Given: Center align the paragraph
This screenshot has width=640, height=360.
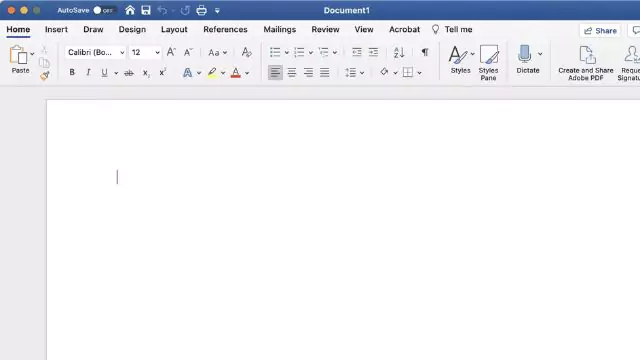Looking at the screenshot, I should (291, 73).
